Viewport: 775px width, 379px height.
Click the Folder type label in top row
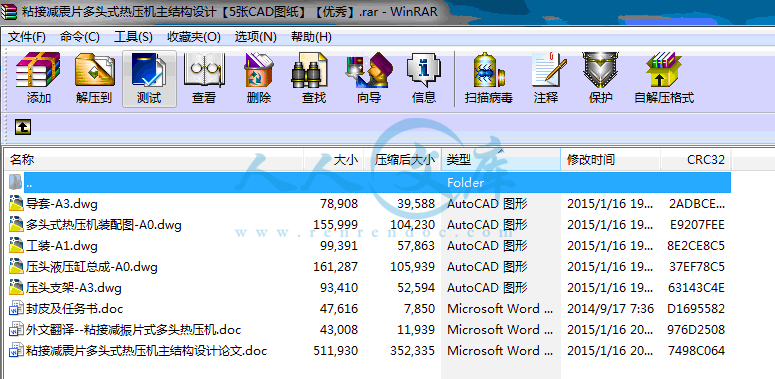click(x=466, y=183)
